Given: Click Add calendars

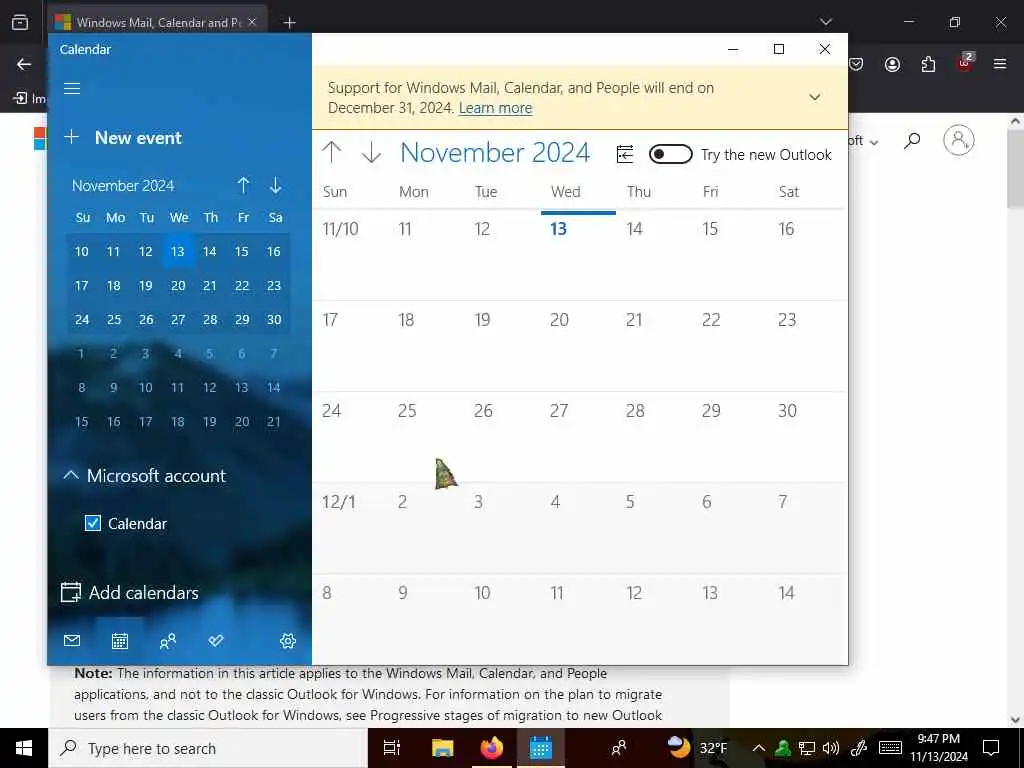Looking at the screenshot, I should (x=129, y=592).
